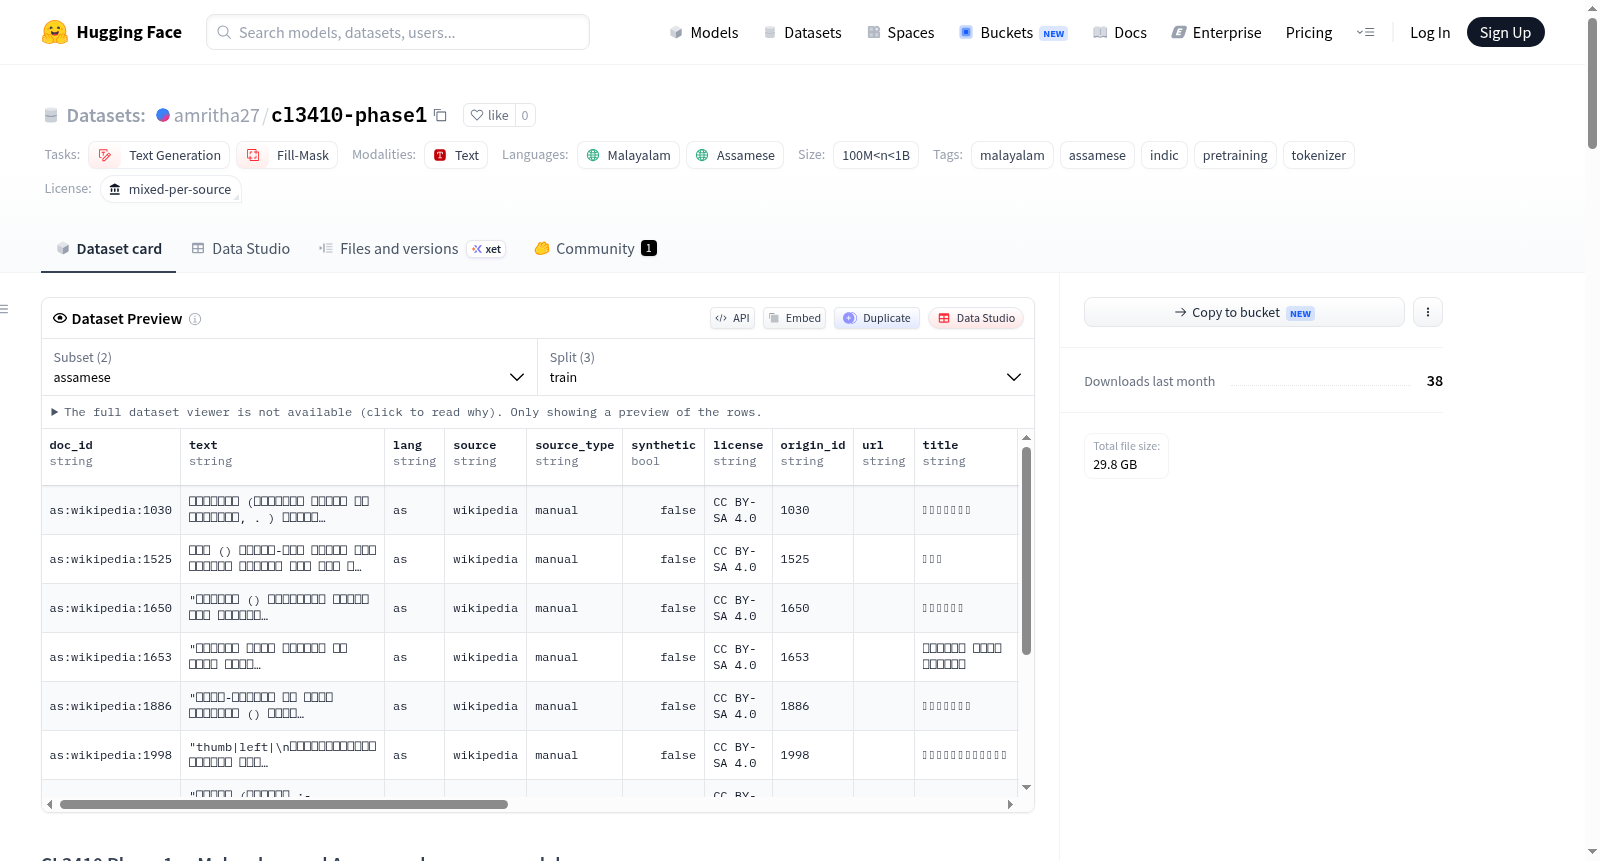Viewport: 1600px width, 861px height.
Task: Open the Split dropdown showing train
Action: (x=785, y=367)
